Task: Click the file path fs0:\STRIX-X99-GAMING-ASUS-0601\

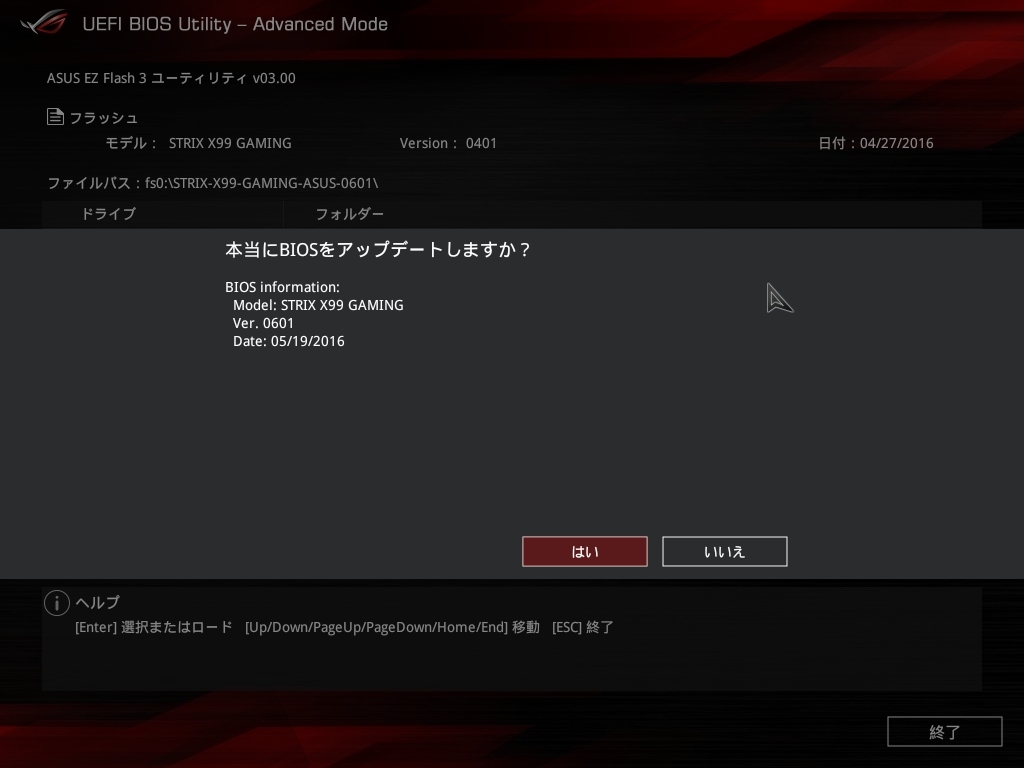Action: 261,183
